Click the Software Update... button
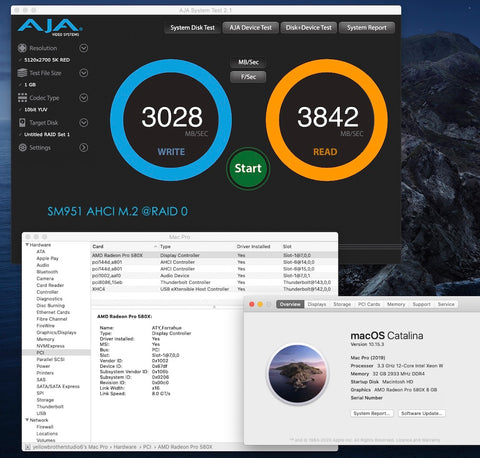 (x=422, y=413)
